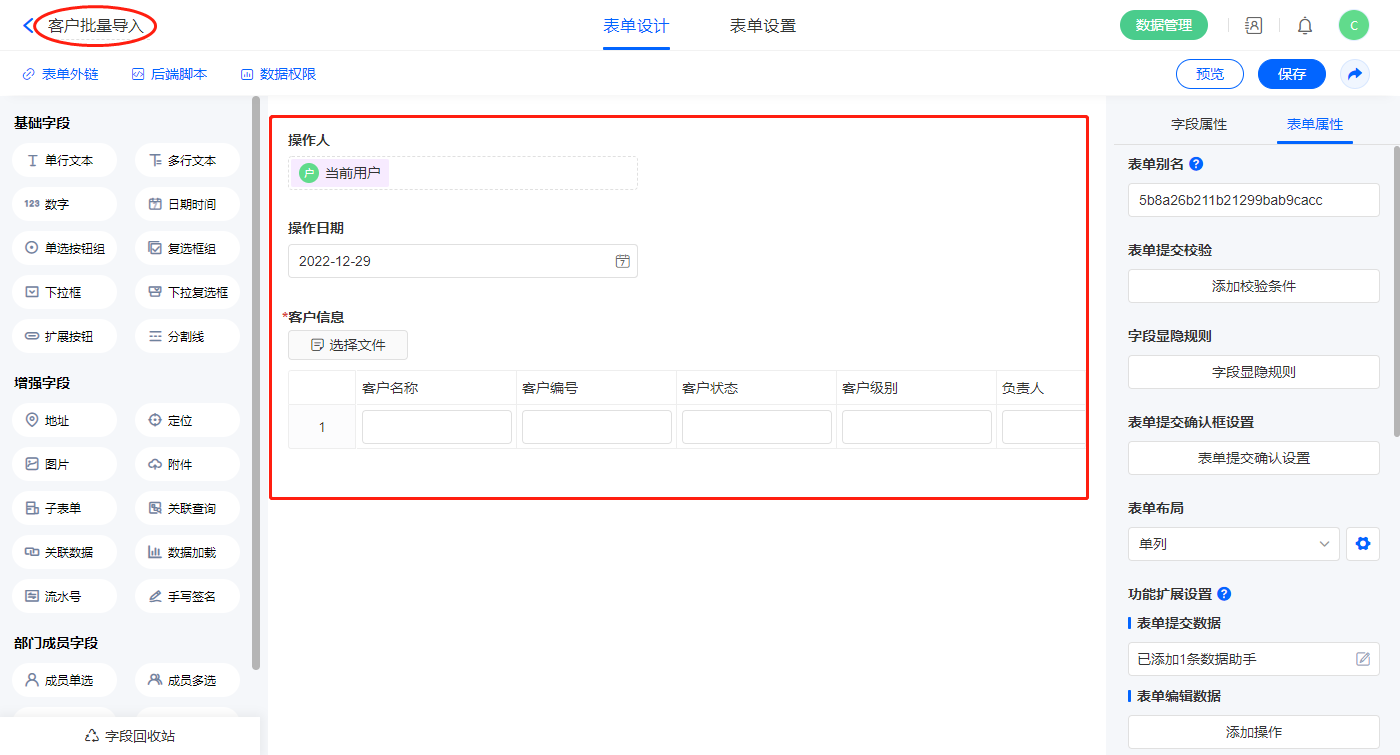This screenshot has width=1400, height=755.
Task: Click the 添加校验条件 button
Action: [x=1253, y=286]
